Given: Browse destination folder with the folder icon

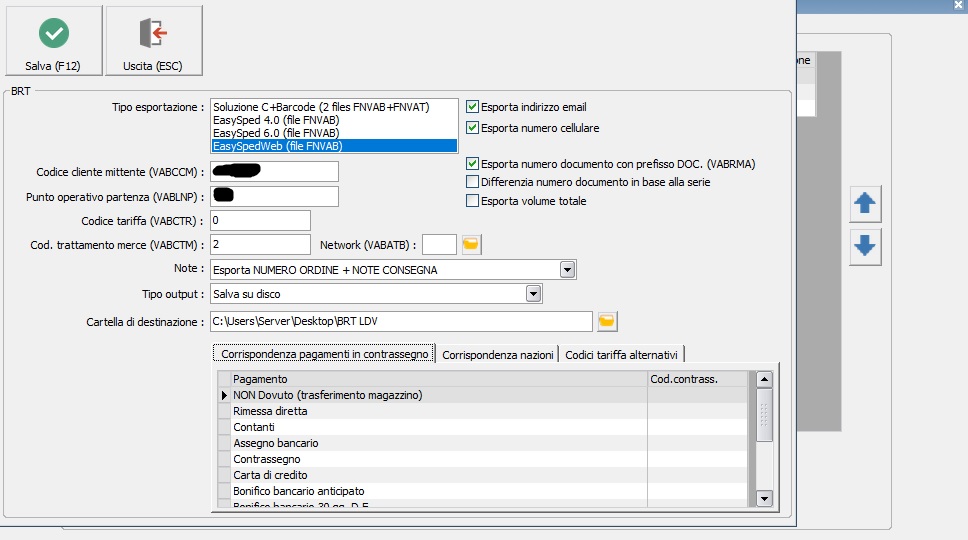Looking at the screenshot, I should coord(607,321).
